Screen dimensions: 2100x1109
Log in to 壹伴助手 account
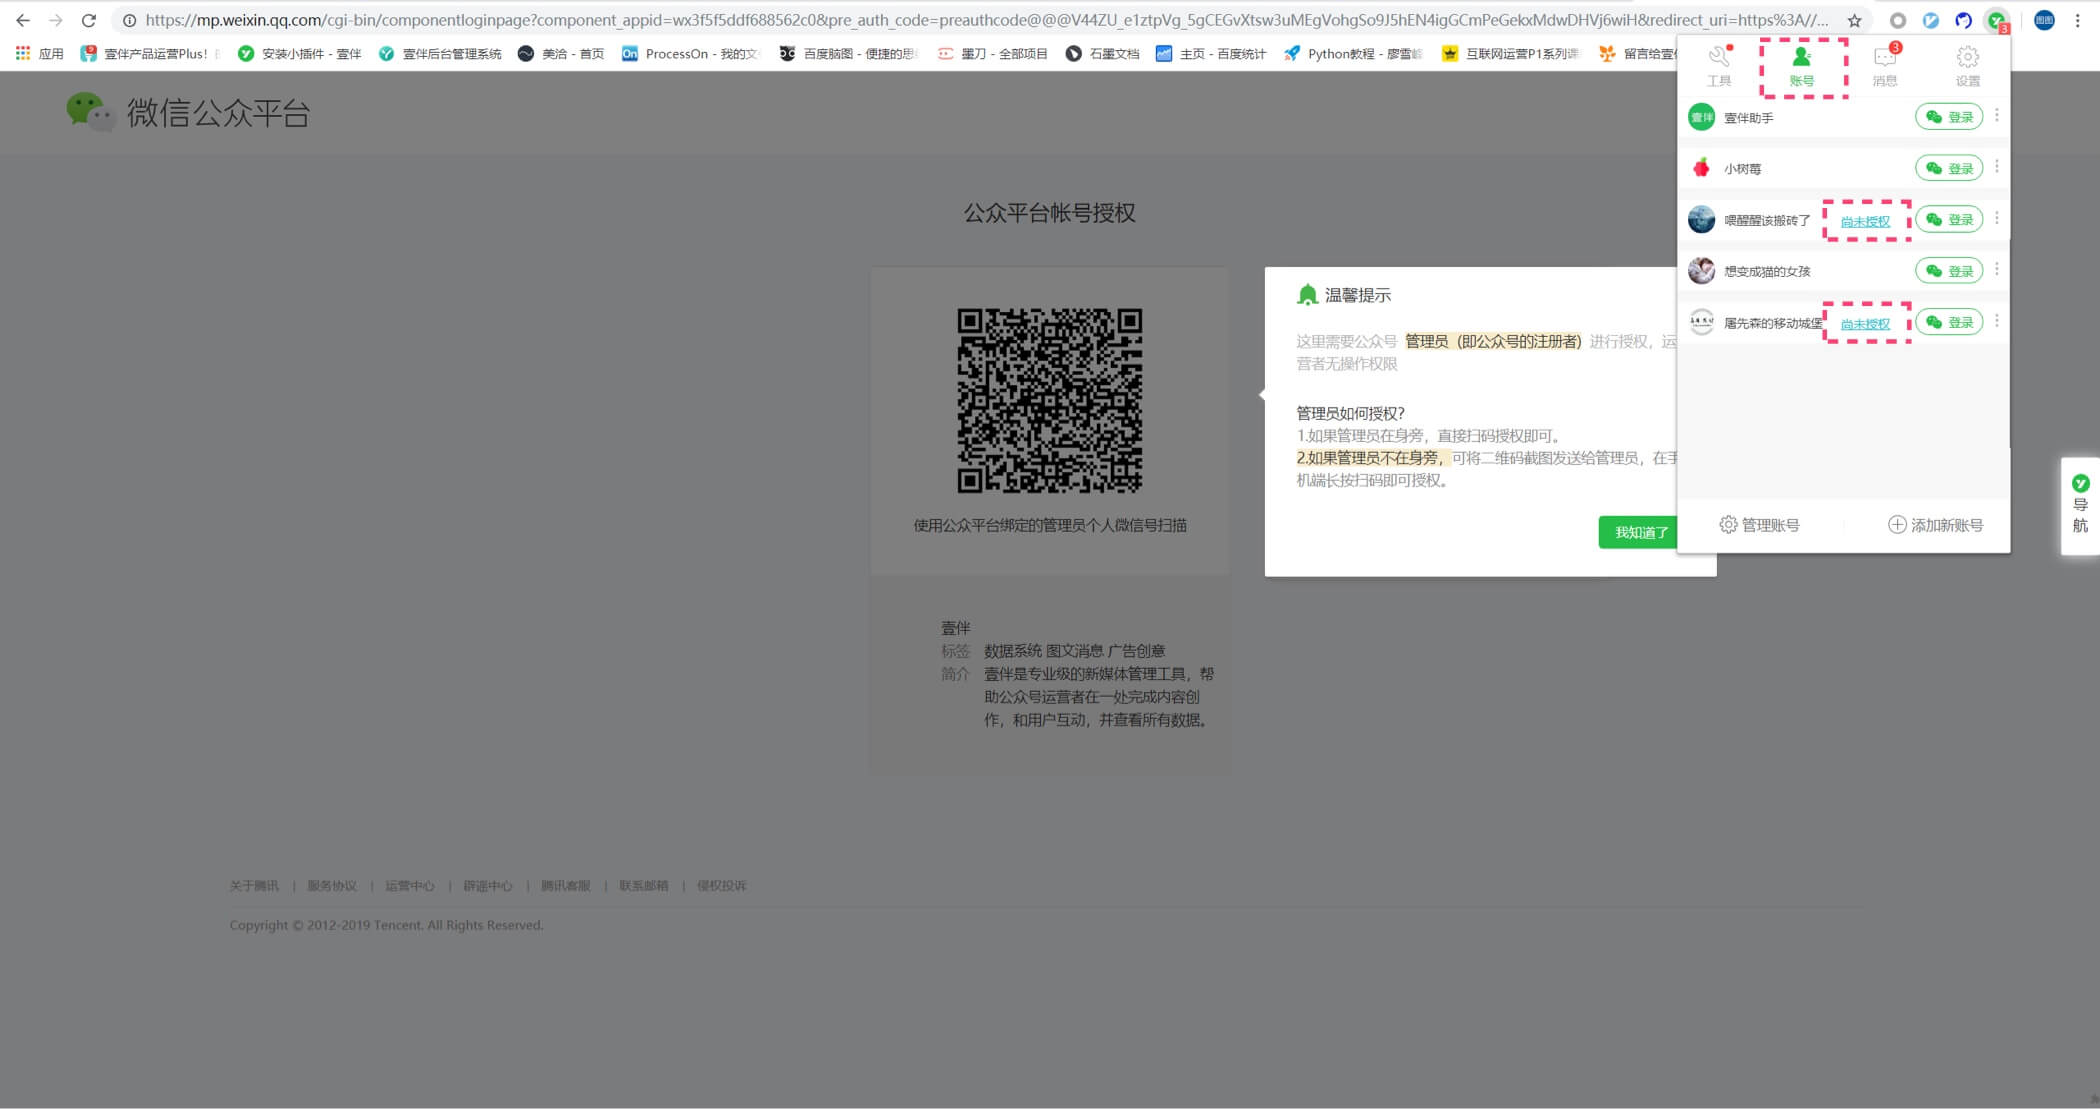(1949, 117)
